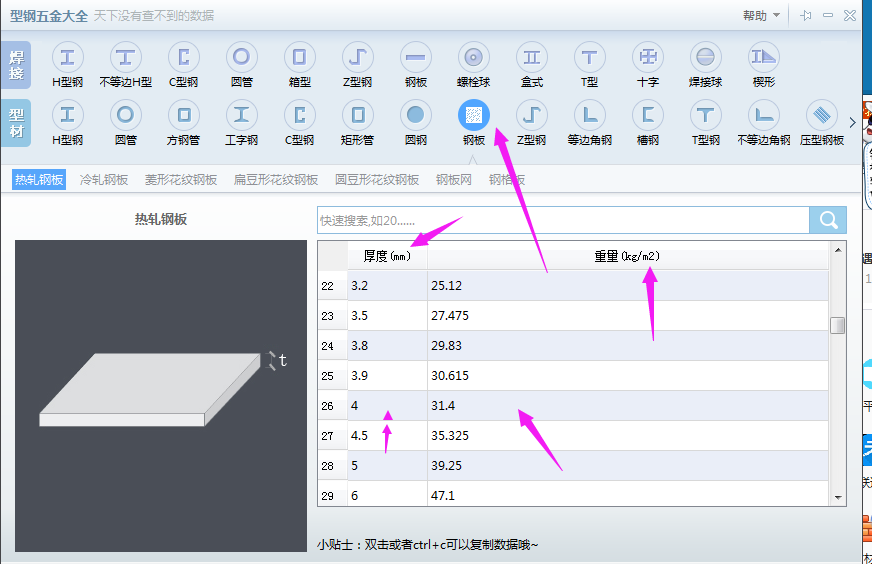Pin the window with pushpin icon
The image size is (872, 564).
tap(806, 16)
